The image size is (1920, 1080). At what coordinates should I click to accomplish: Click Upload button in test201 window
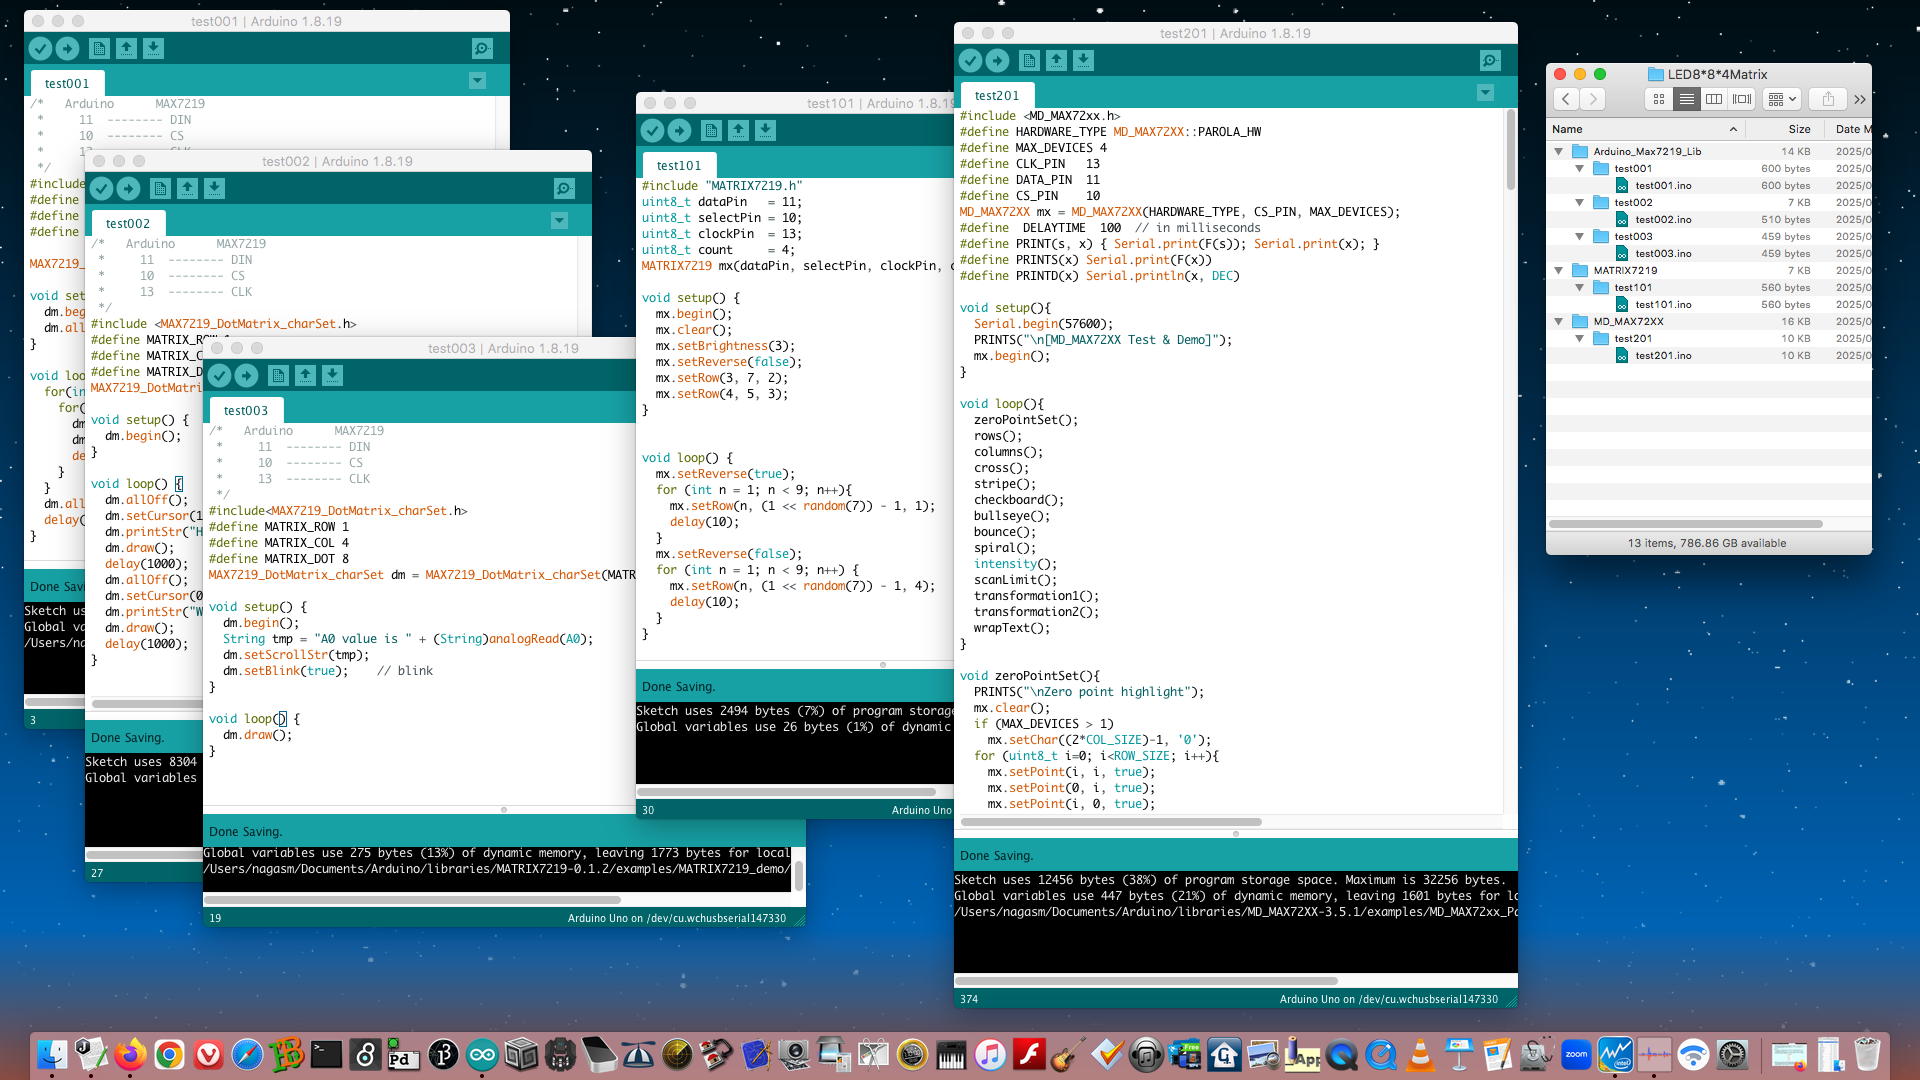pyautogui.click(x=997, y=61)
